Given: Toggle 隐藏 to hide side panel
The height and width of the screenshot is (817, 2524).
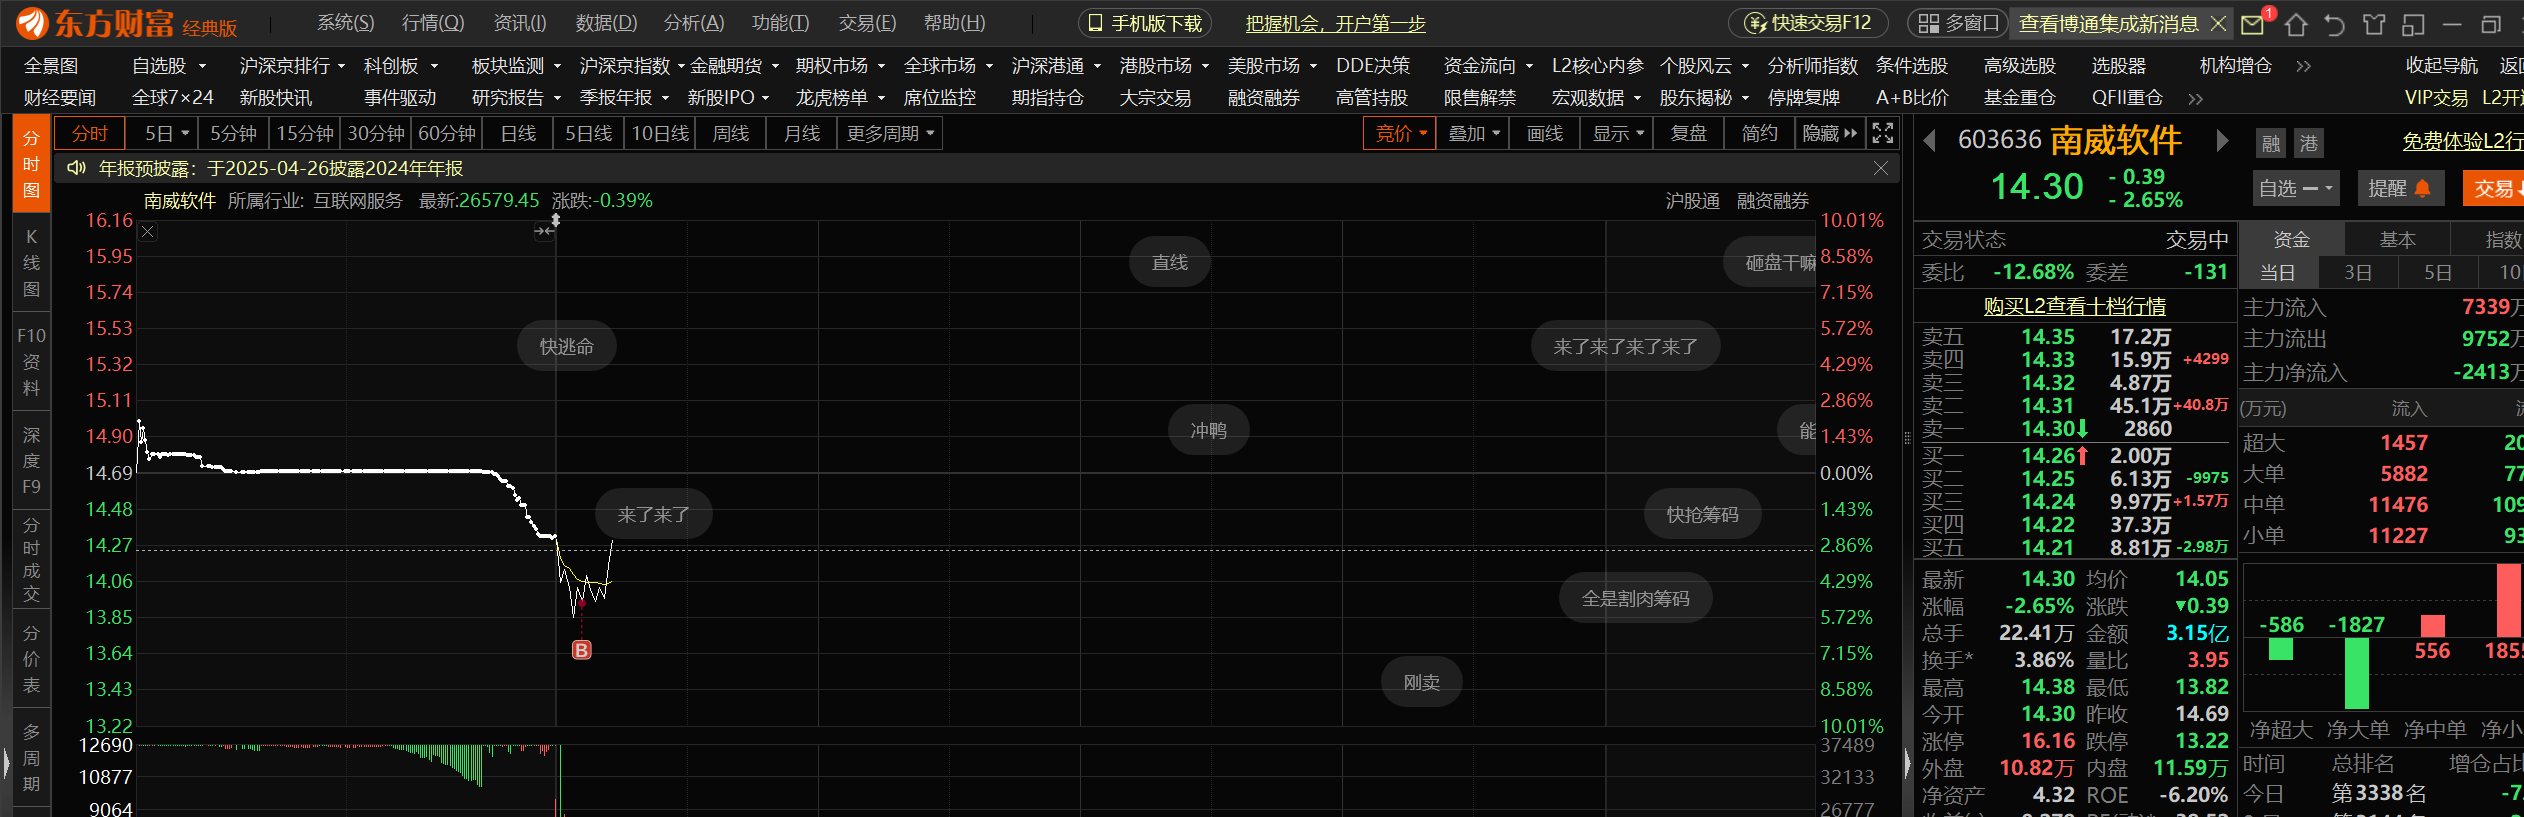Looking at the screenshot, I should click(x=1830, y=133).
